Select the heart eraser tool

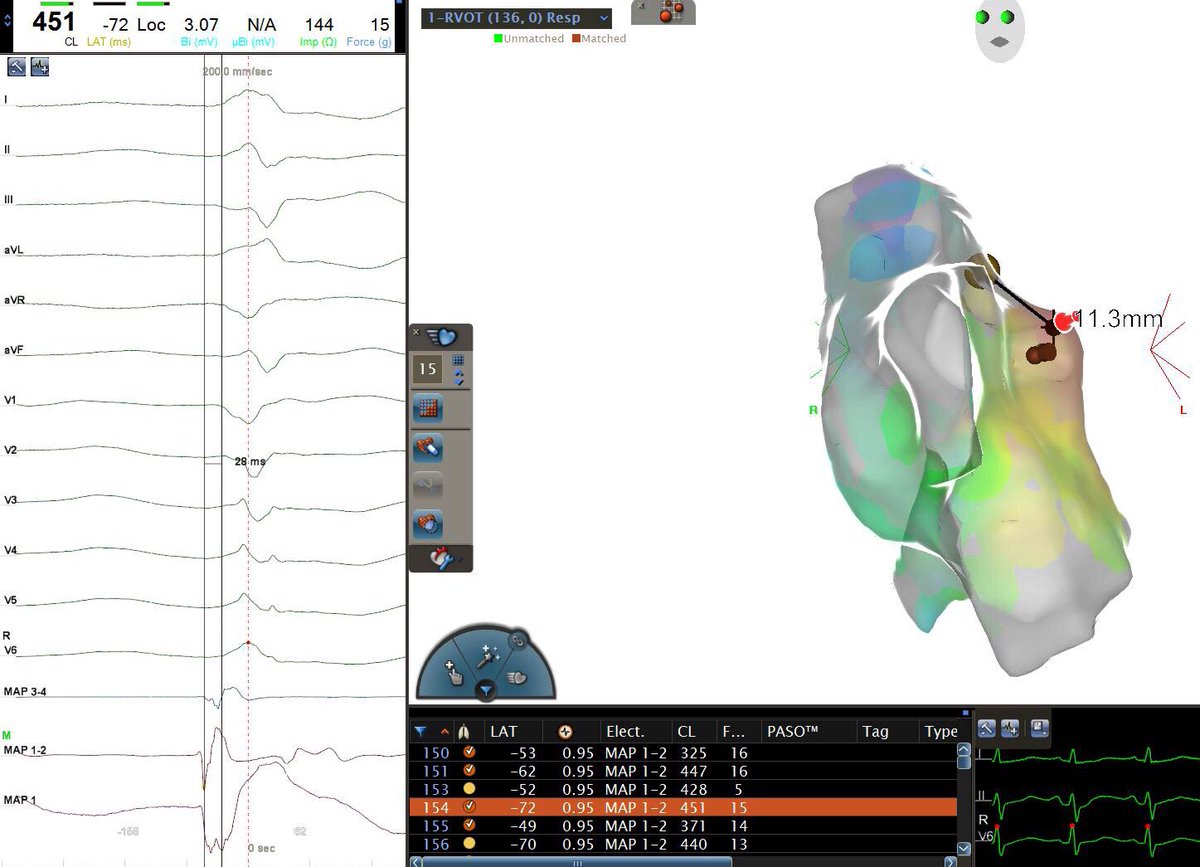pyautogui.click(x=428, y=447)
